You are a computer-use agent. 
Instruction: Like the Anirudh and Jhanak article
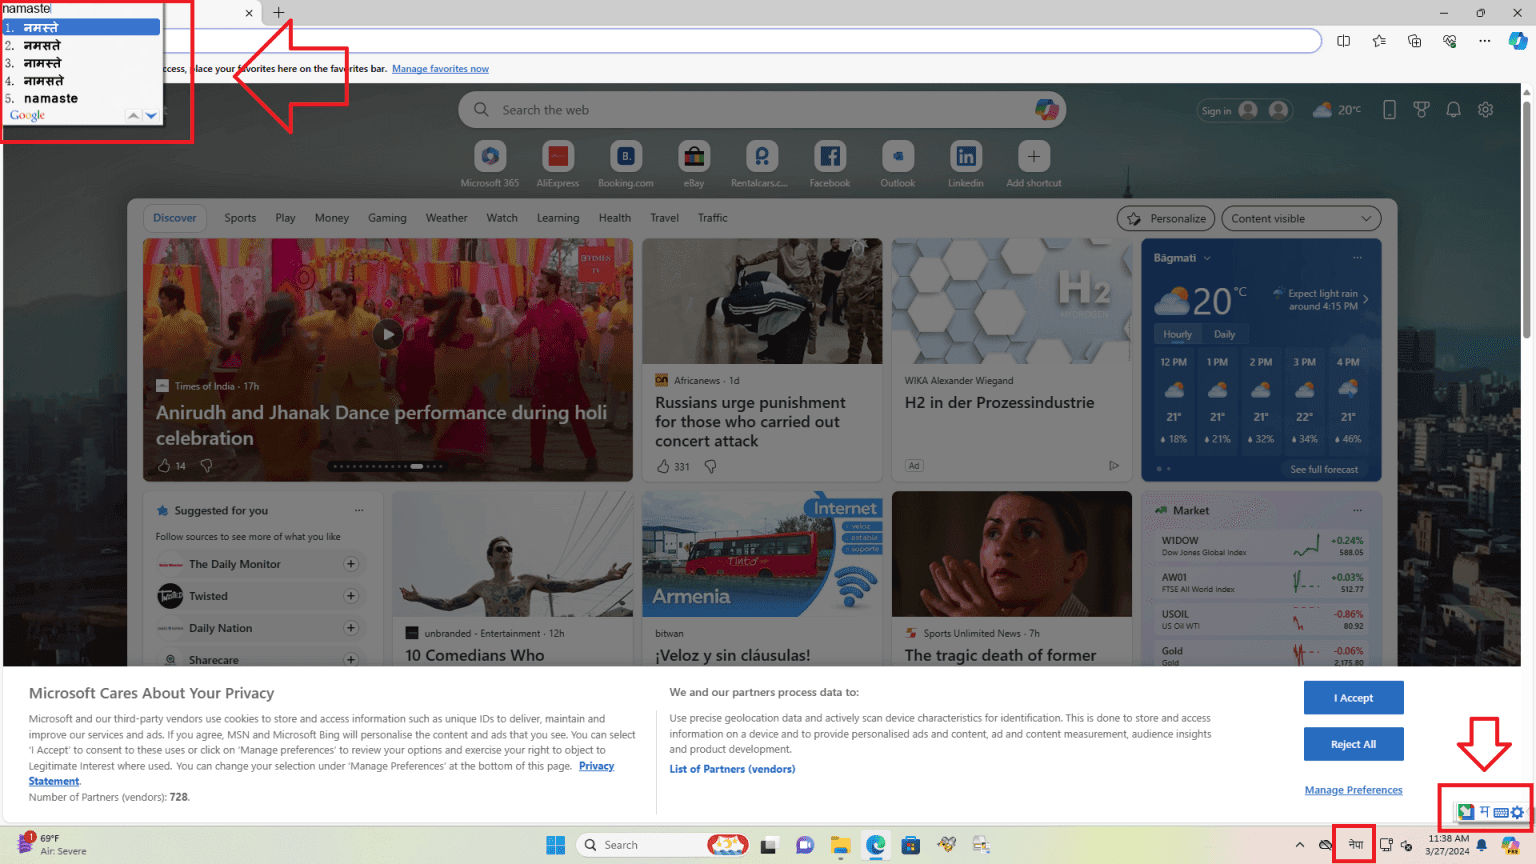(x=164, y=465)
